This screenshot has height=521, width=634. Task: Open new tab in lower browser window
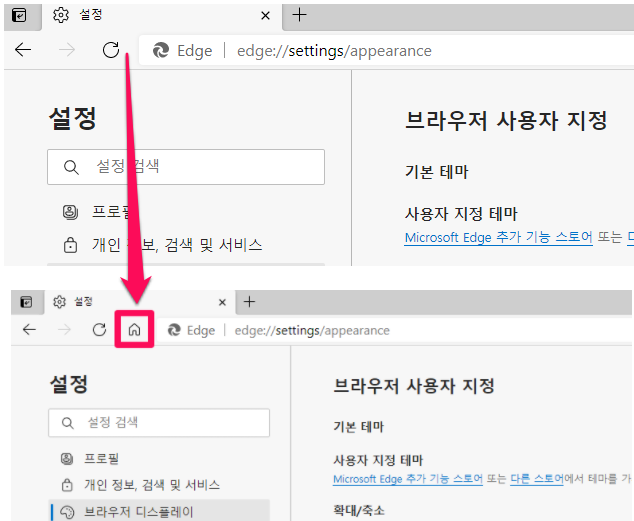(249, 302)
